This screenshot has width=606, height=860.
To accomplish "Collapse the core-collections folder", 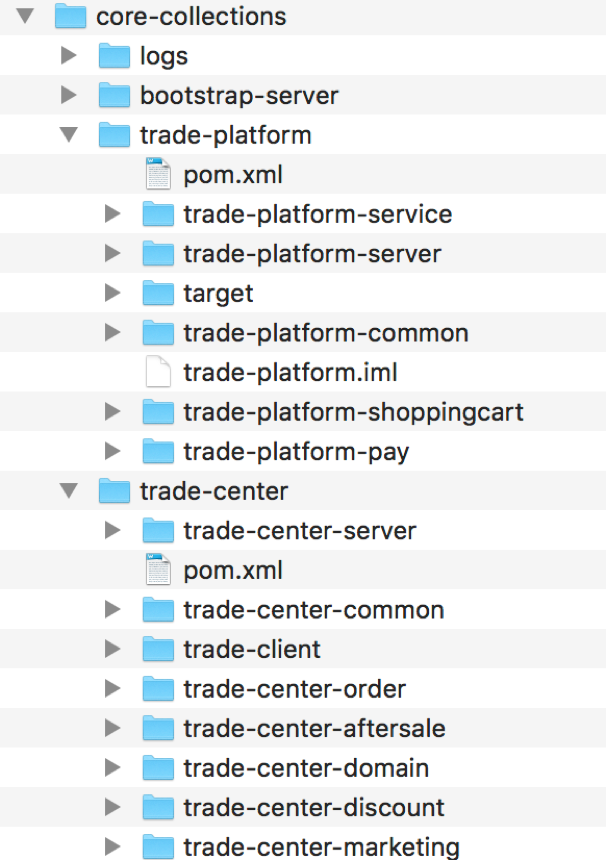I will coord(25,16).
